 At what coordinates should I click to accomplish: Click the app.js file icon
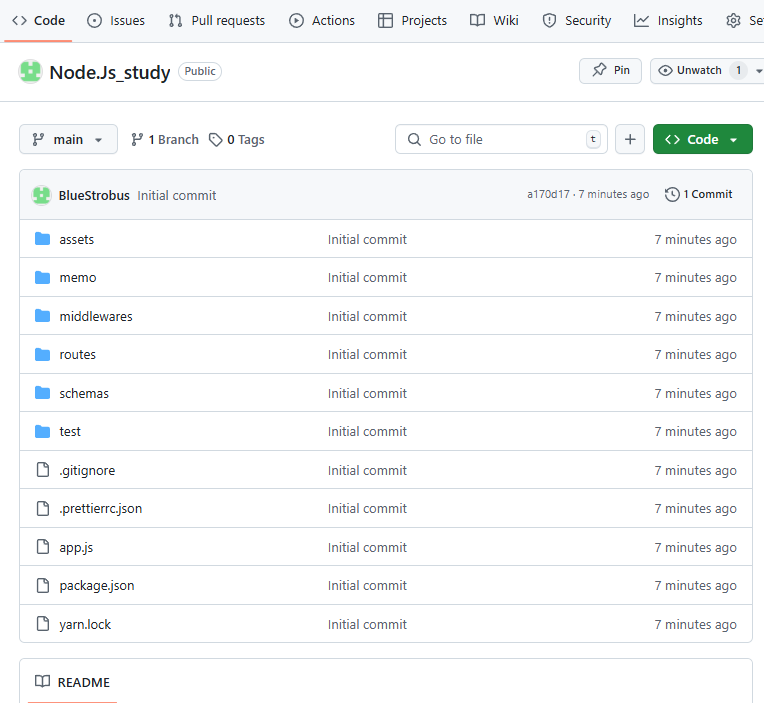pos(43,547)
